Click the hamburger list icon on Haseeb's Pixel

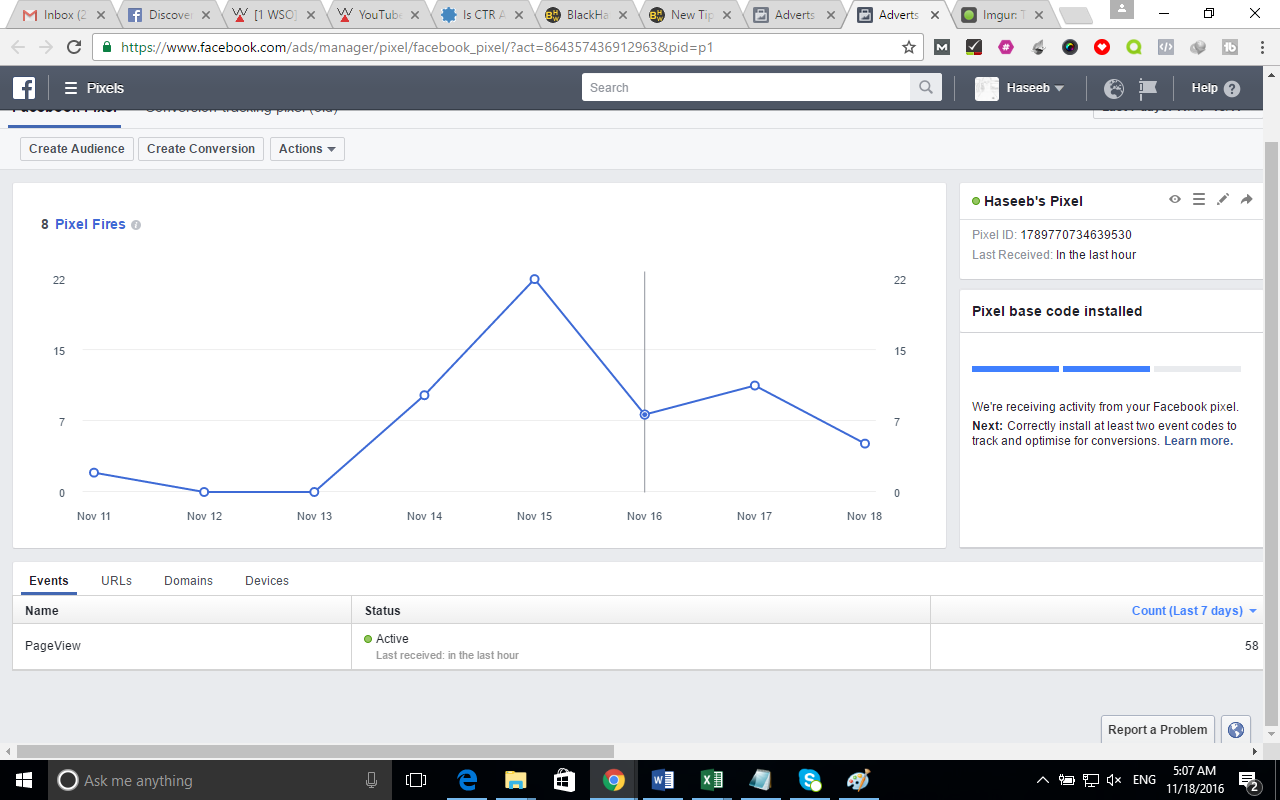(x=1199, y=200)
